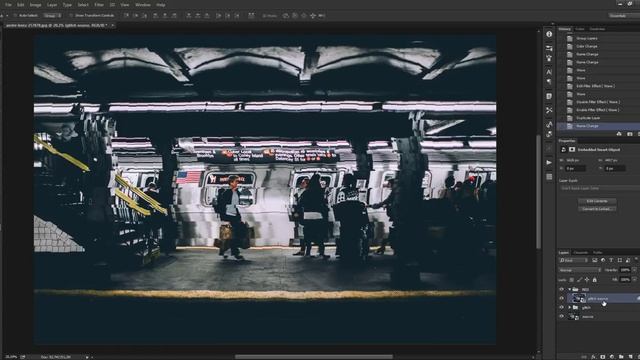
Task: Click the Fill value field
Action: tap(625, 280)
